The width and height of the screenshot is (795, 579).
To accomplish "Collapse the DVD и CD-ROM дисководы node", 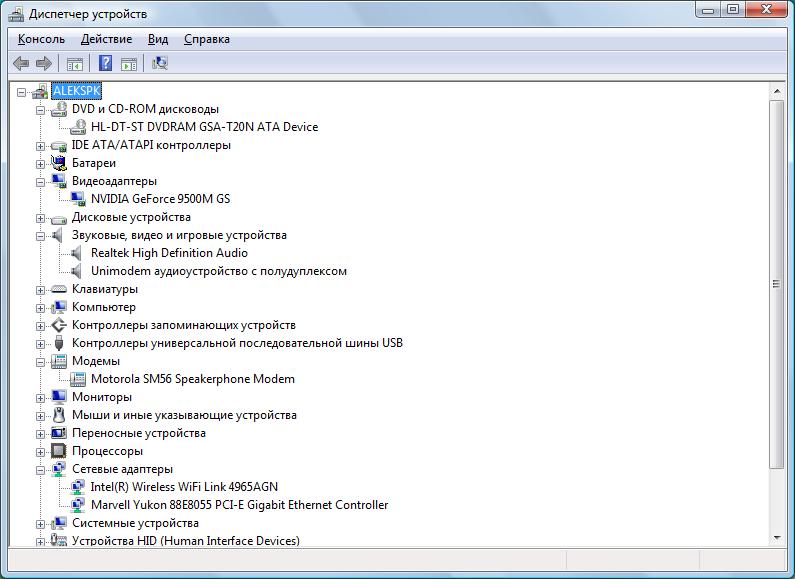I will (41, 109).
